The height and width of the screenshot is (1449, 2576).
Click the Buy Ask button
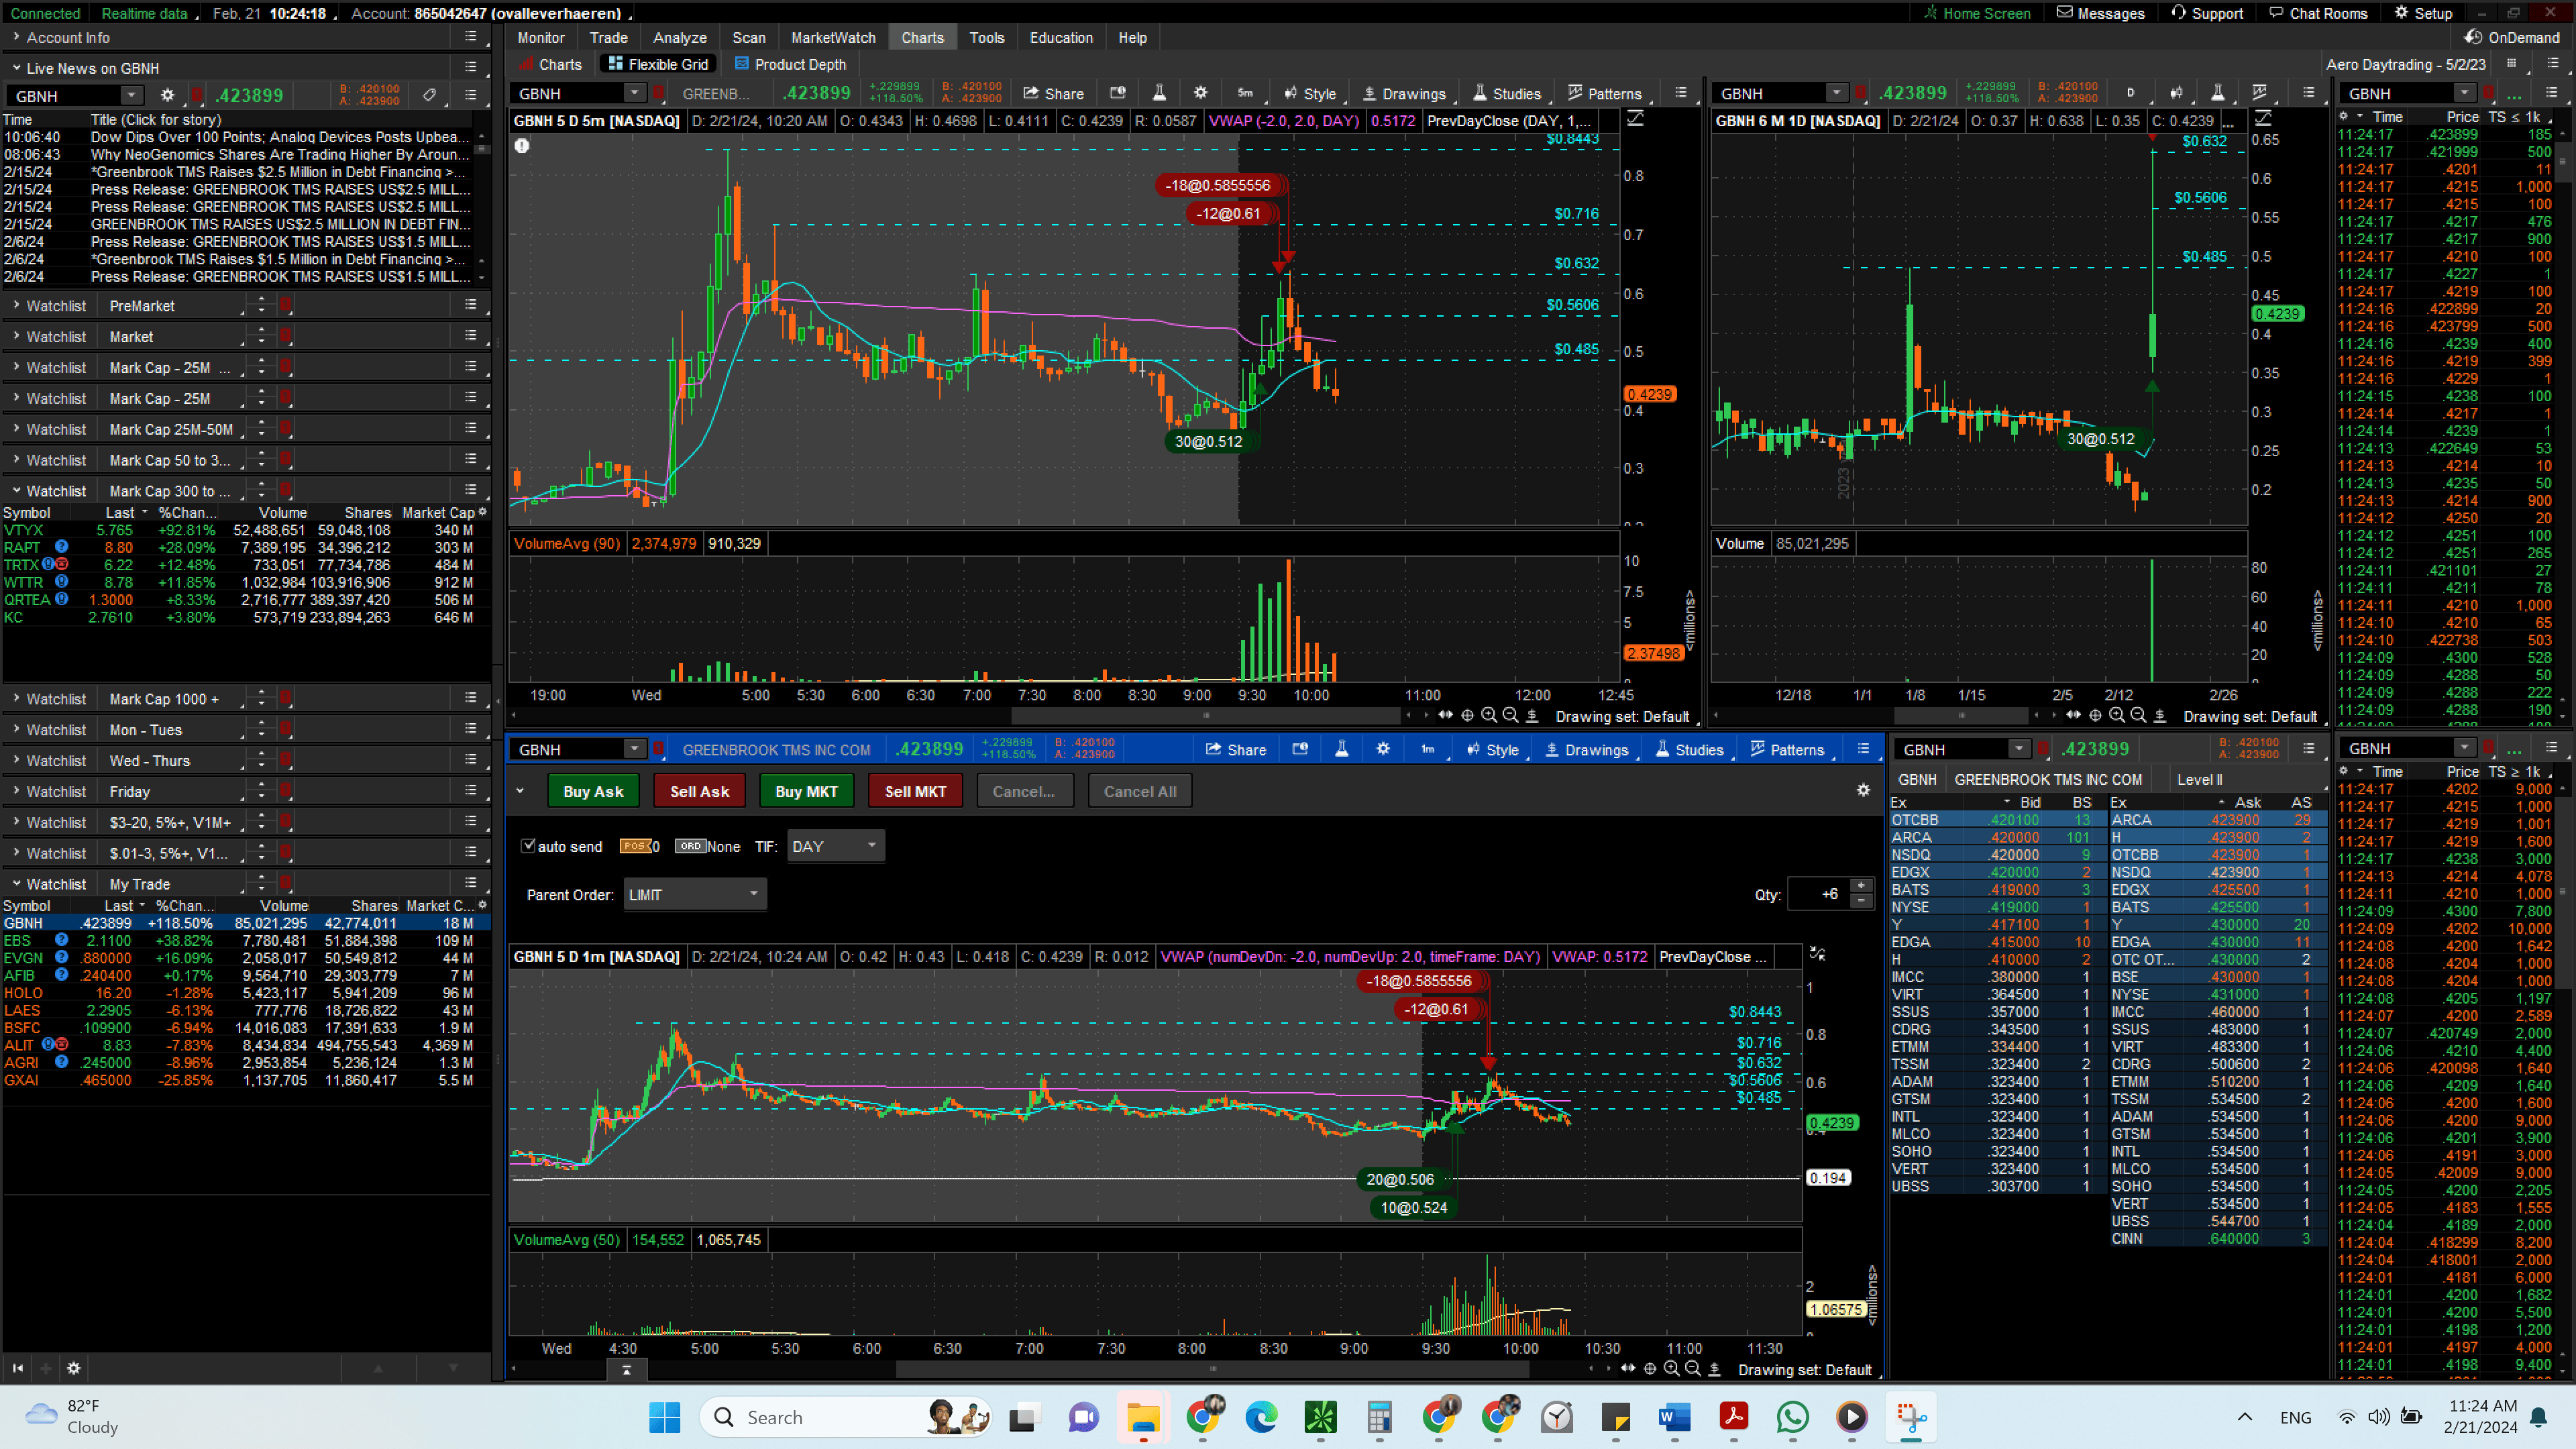point(592,791)
